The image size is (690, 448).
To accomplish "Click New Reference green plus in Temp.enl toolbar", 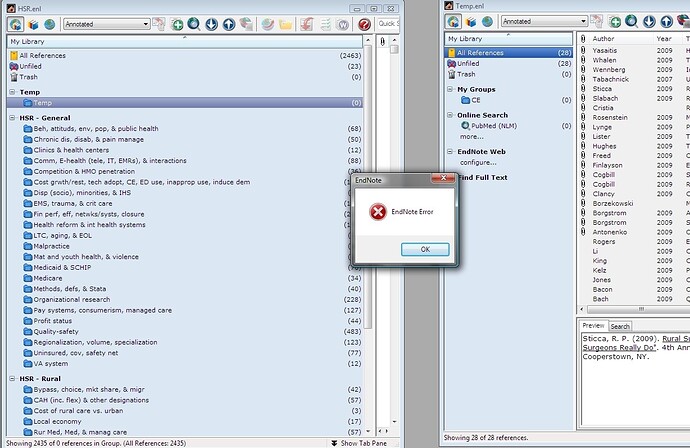I will [x=615, y=21].
